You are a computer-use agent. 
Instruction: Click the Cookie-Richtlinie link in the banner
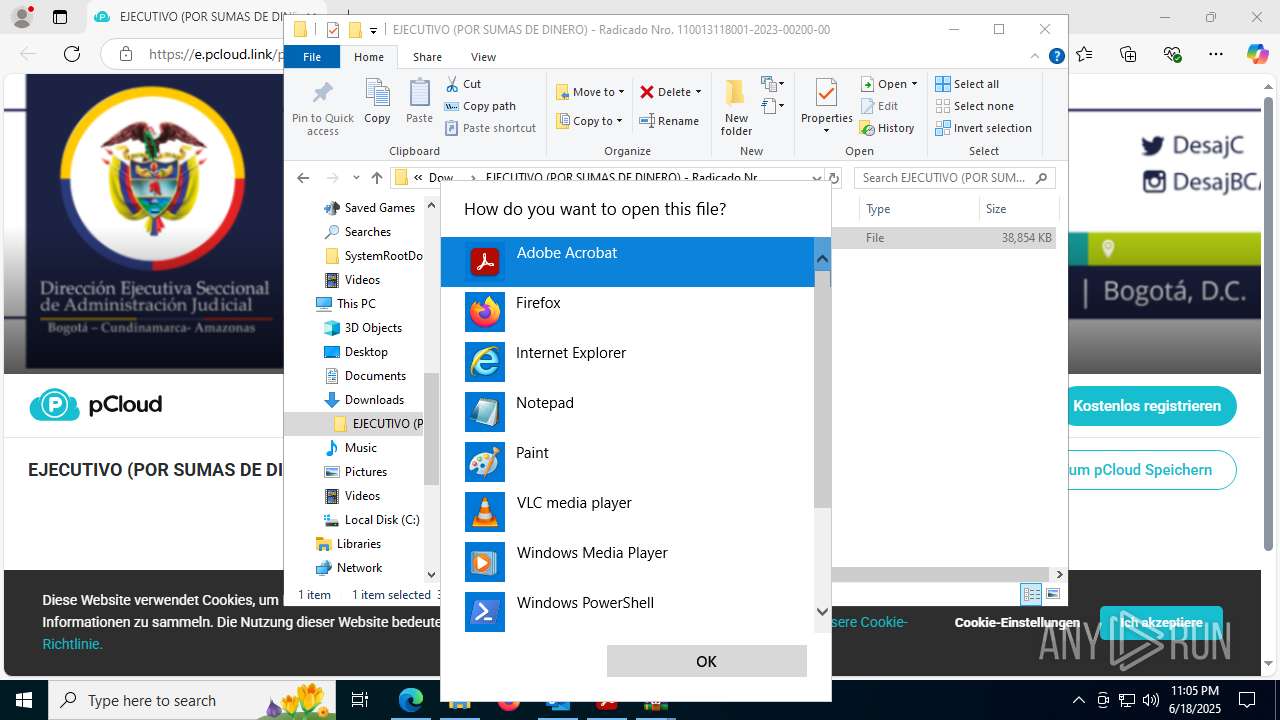tap(72, 644)
